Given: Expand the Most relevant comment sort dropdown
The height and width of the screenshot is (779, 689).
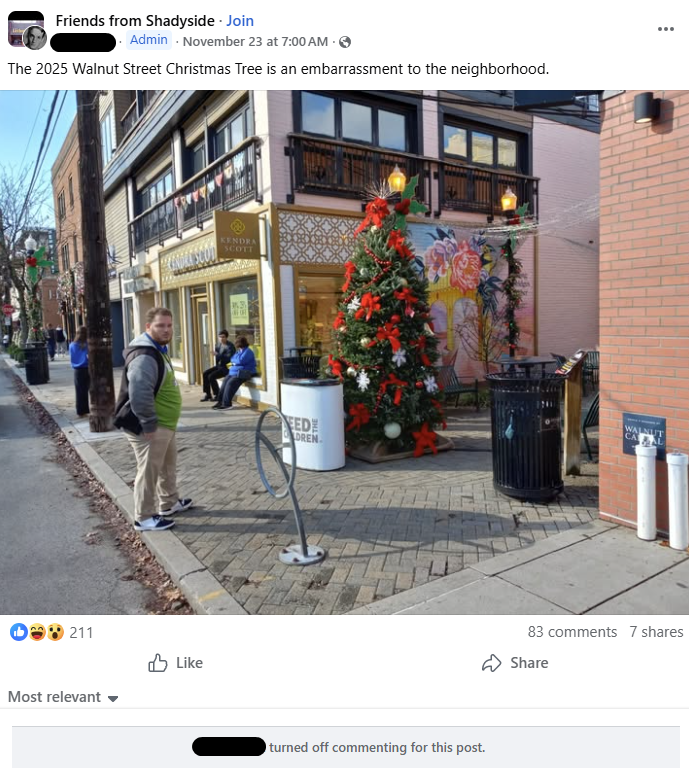Looking at the screenshot, I should (63, 697).
